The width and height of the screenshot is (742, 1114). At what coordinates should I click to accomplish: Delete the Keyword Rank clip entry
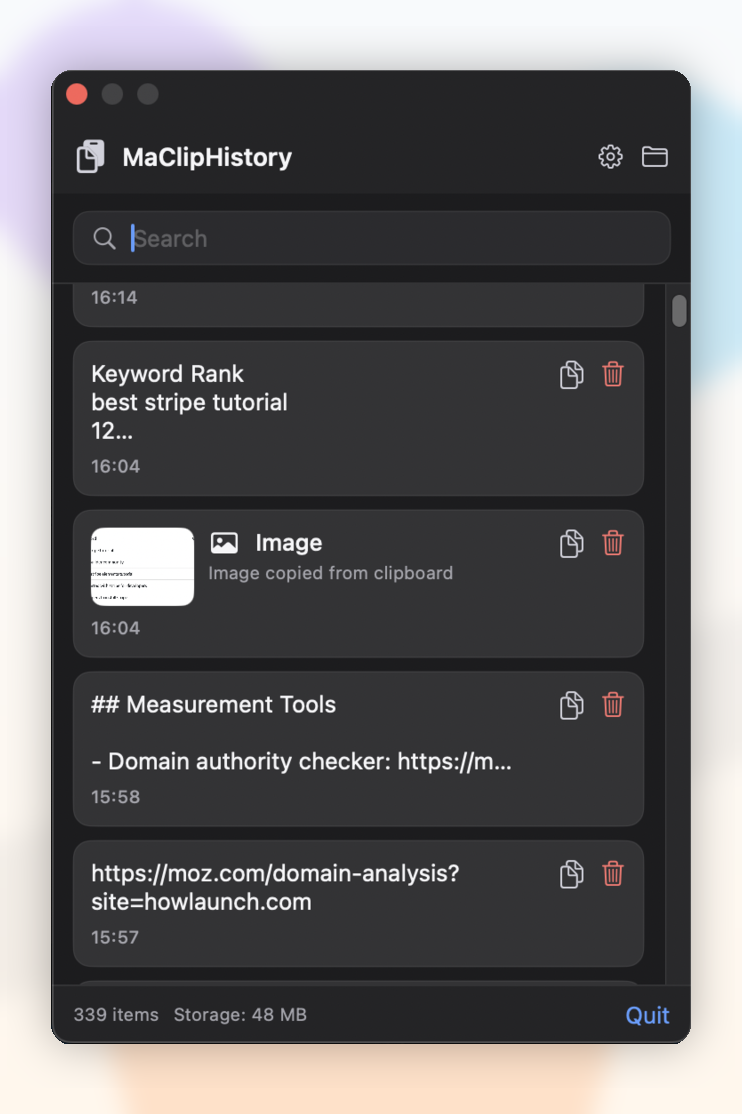point(613,374)
